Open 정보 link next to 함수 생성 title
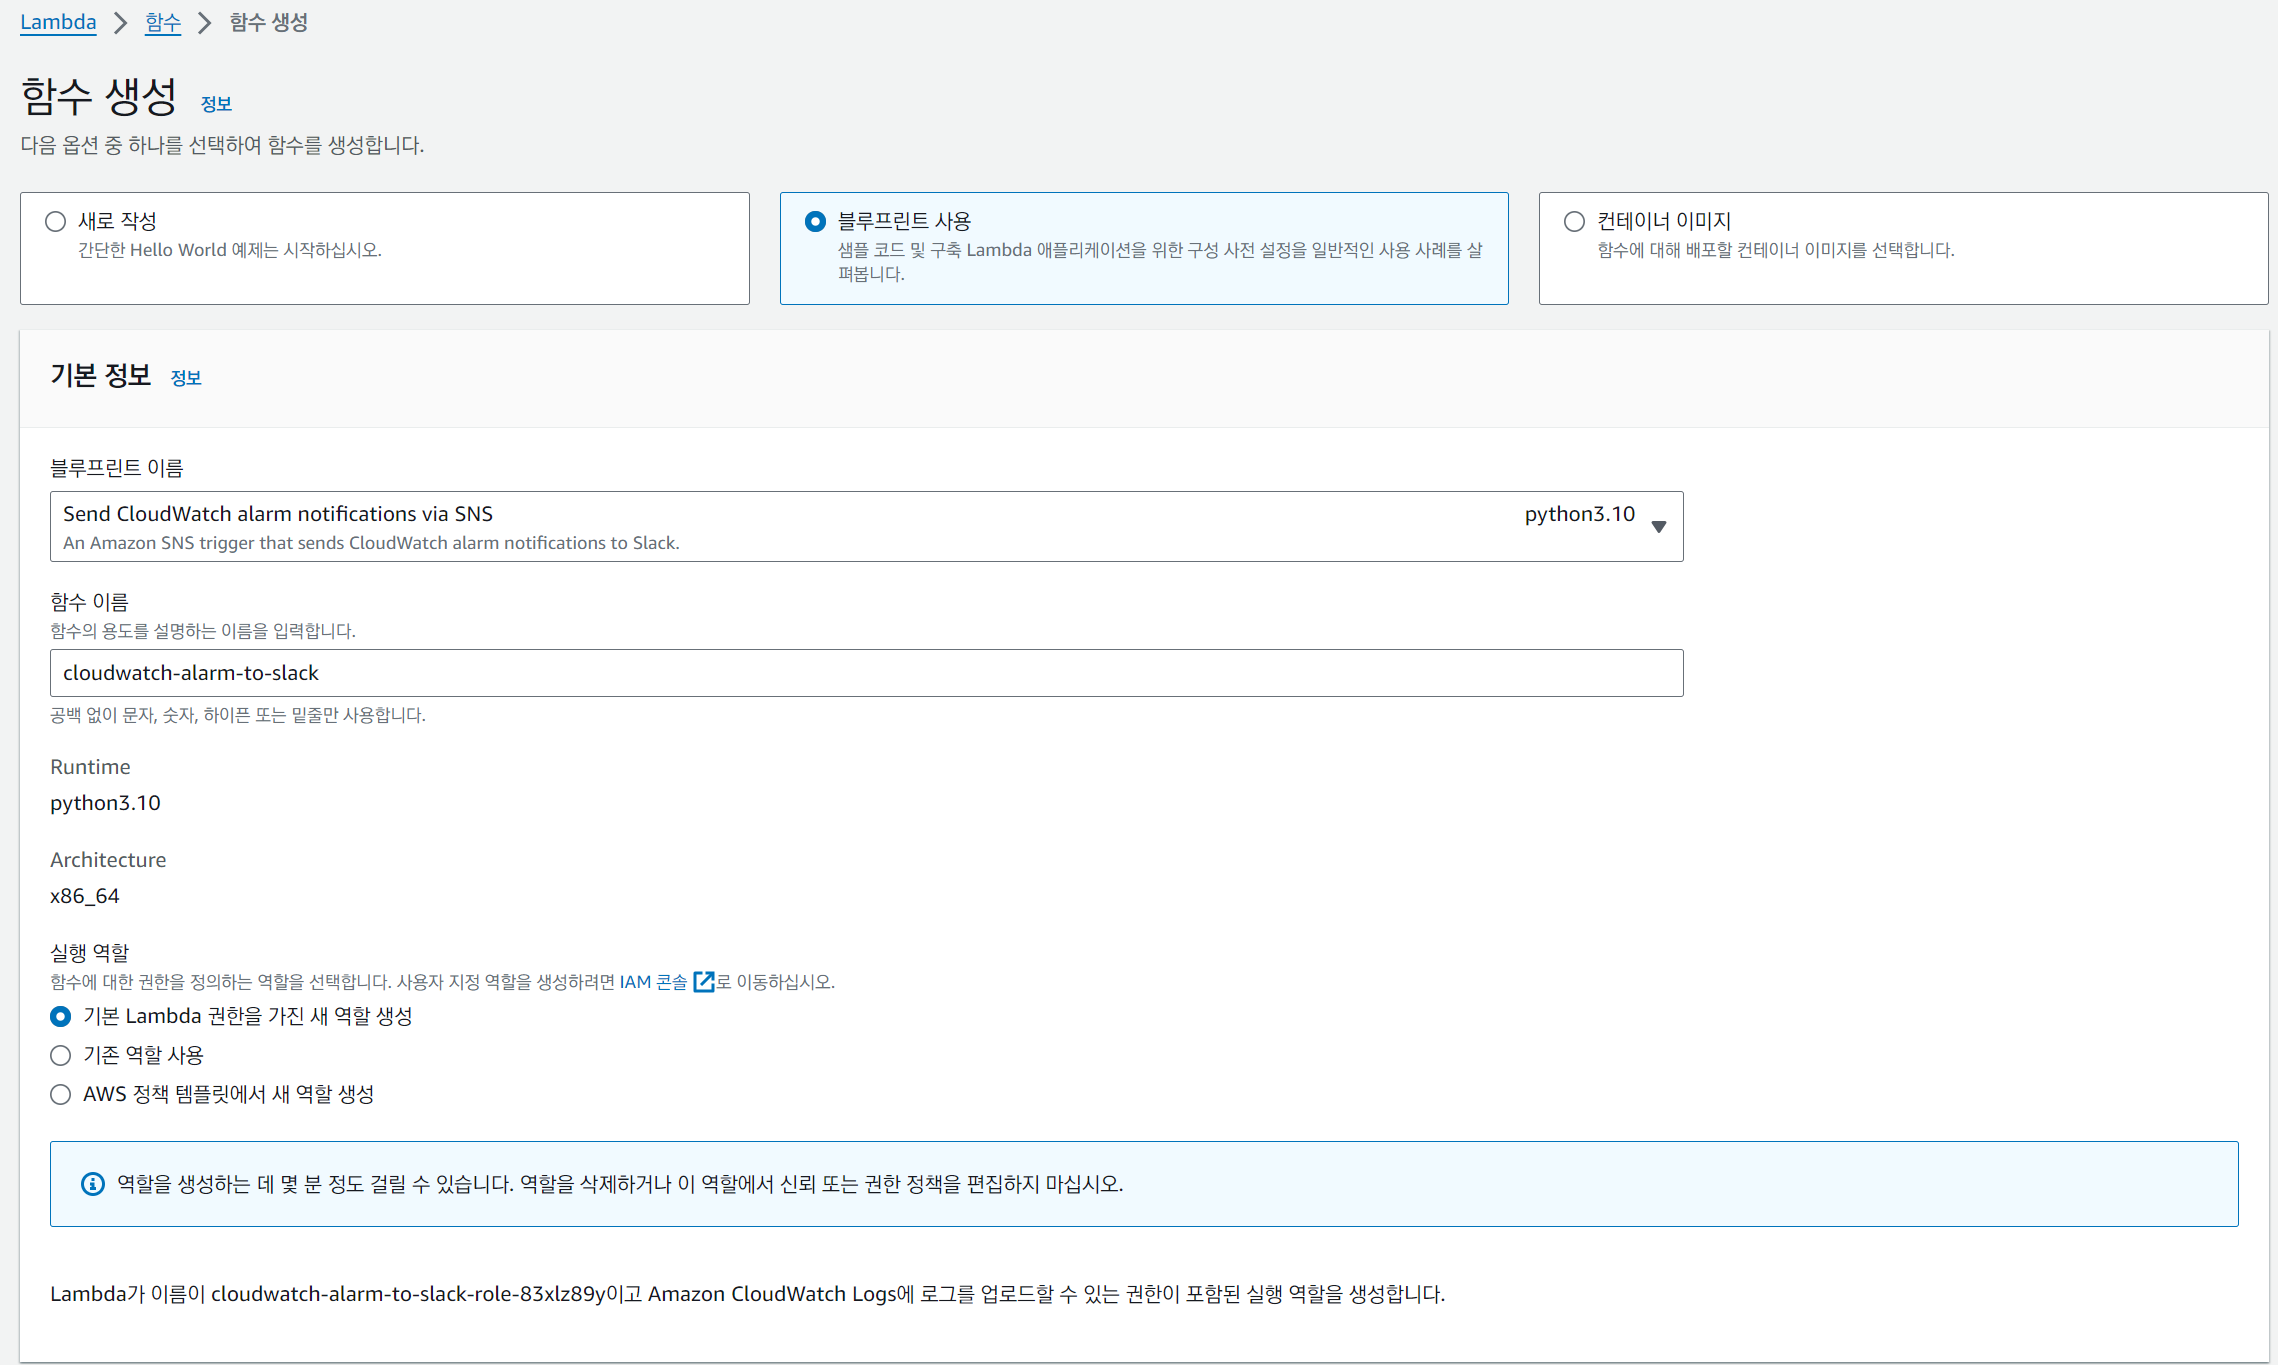This screenshot has width=2278, height=1365. click(x=216, y=104)
